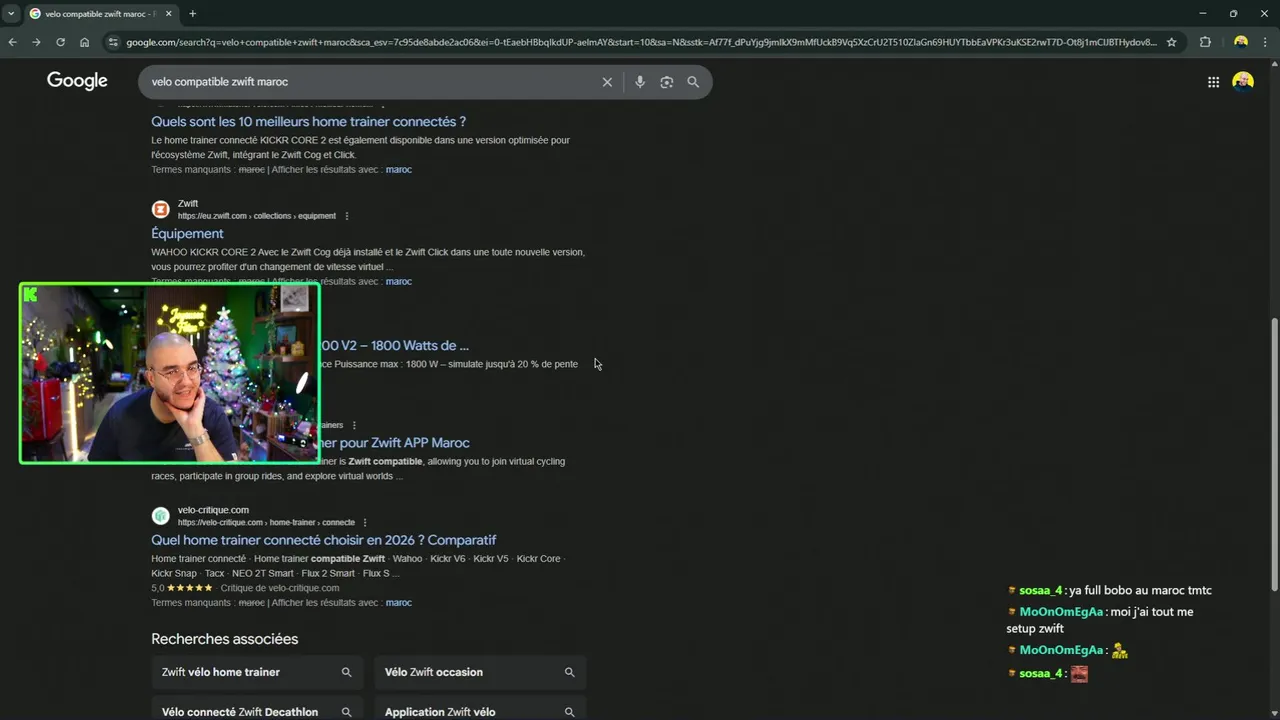Click the eu.zwift.com collections URL text

257,216
